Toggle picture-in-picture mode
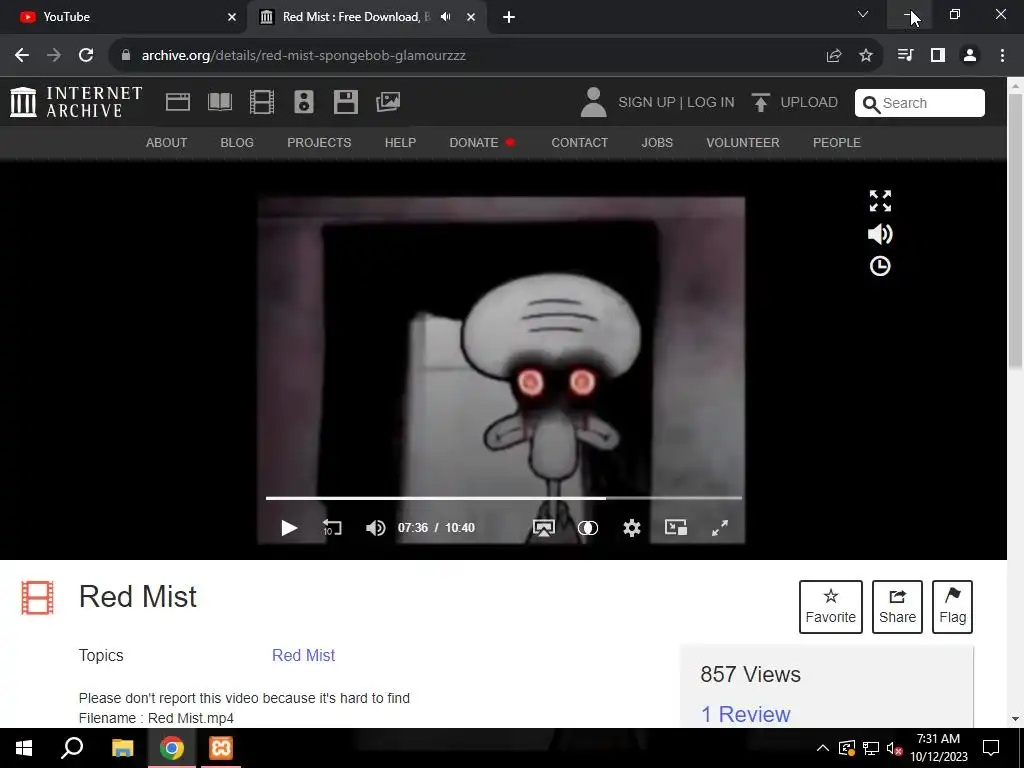The image size is (1024, 768). click(x=676, y=527)
